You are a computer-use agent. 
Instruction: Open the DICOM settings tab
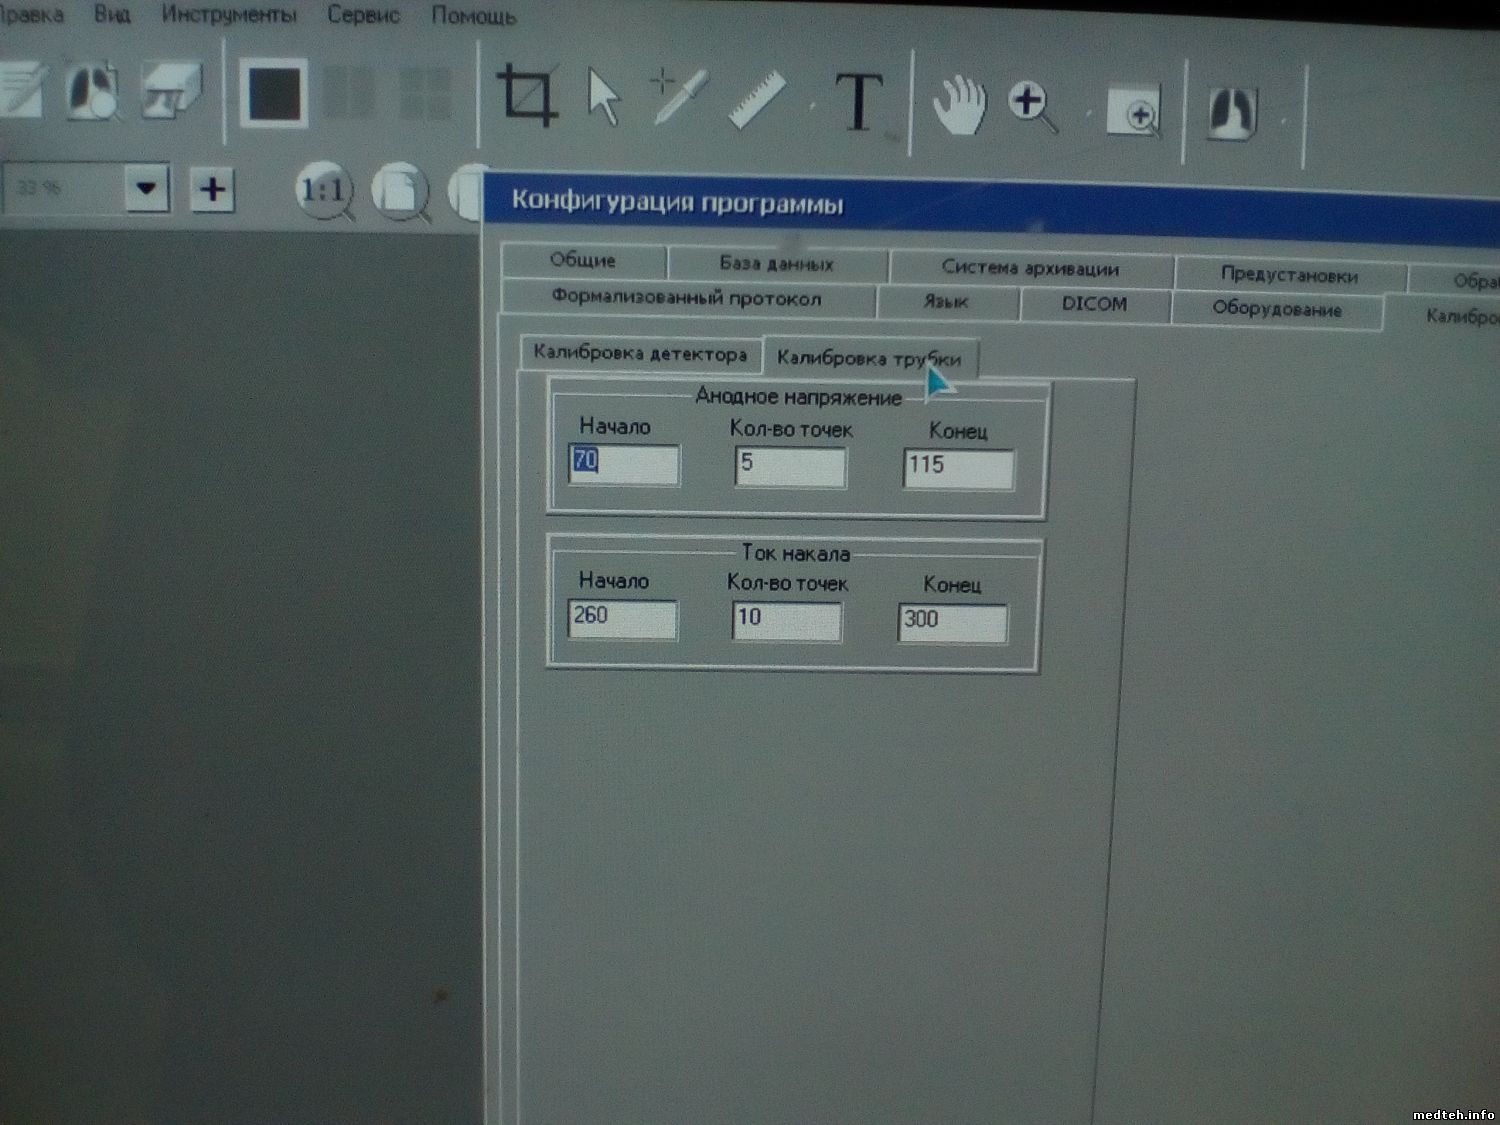point(1094,304)
